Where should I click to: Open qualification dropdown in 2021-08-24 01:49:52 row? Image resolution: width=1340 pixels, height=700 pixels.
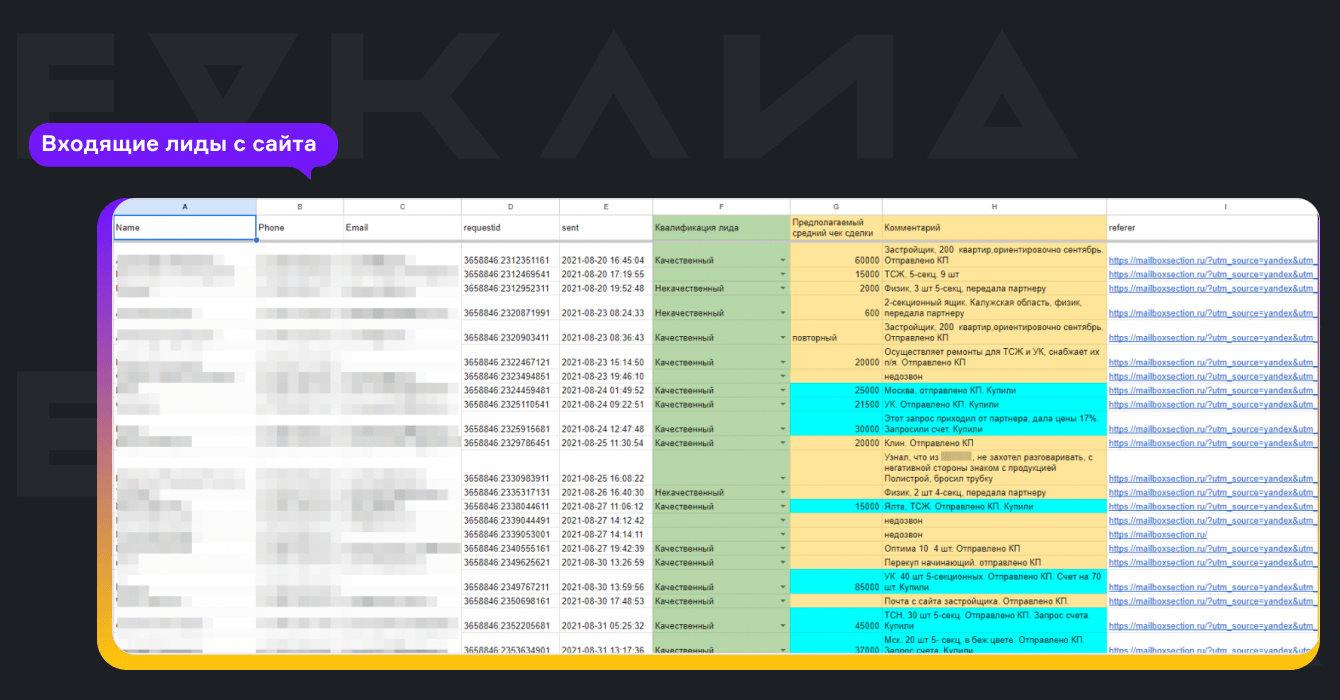783,391
